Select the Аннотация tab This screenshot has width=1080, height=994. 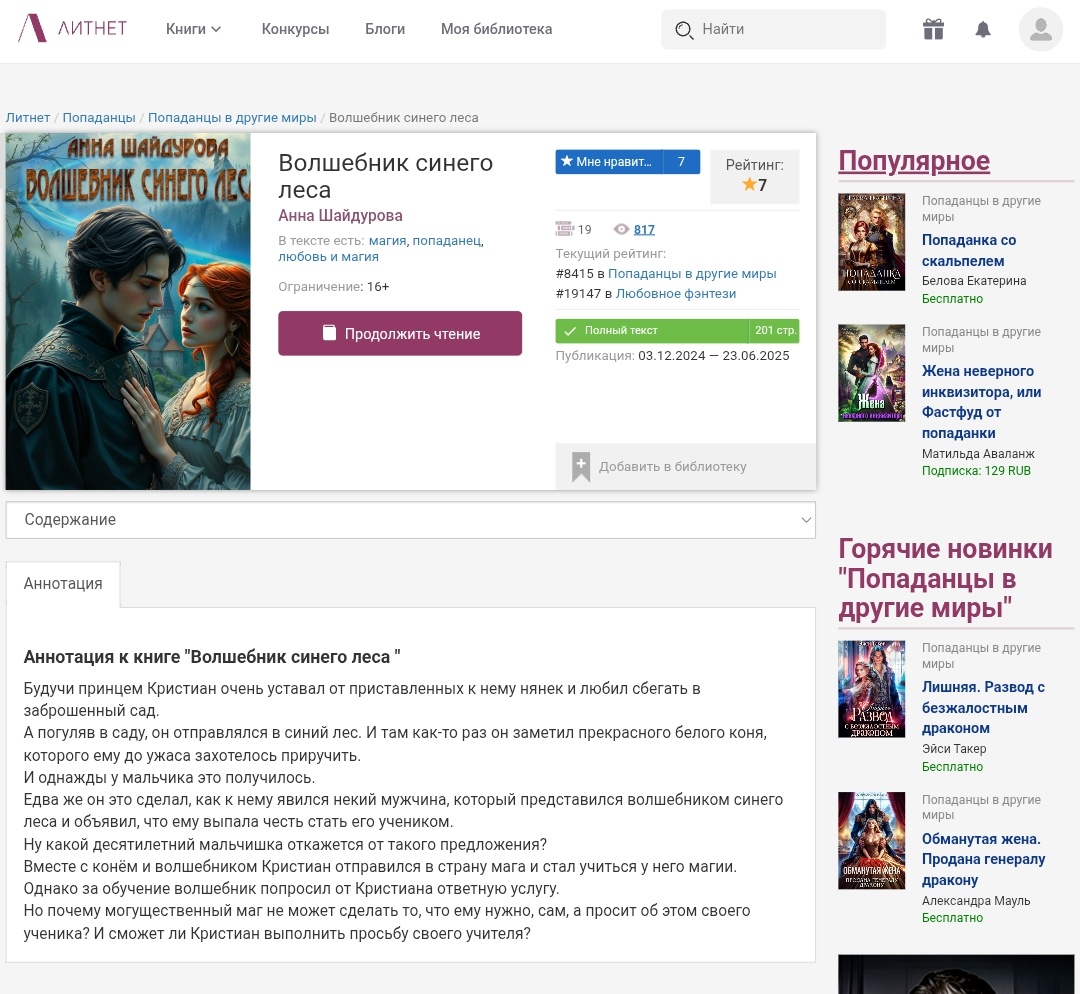pos(63,584)
